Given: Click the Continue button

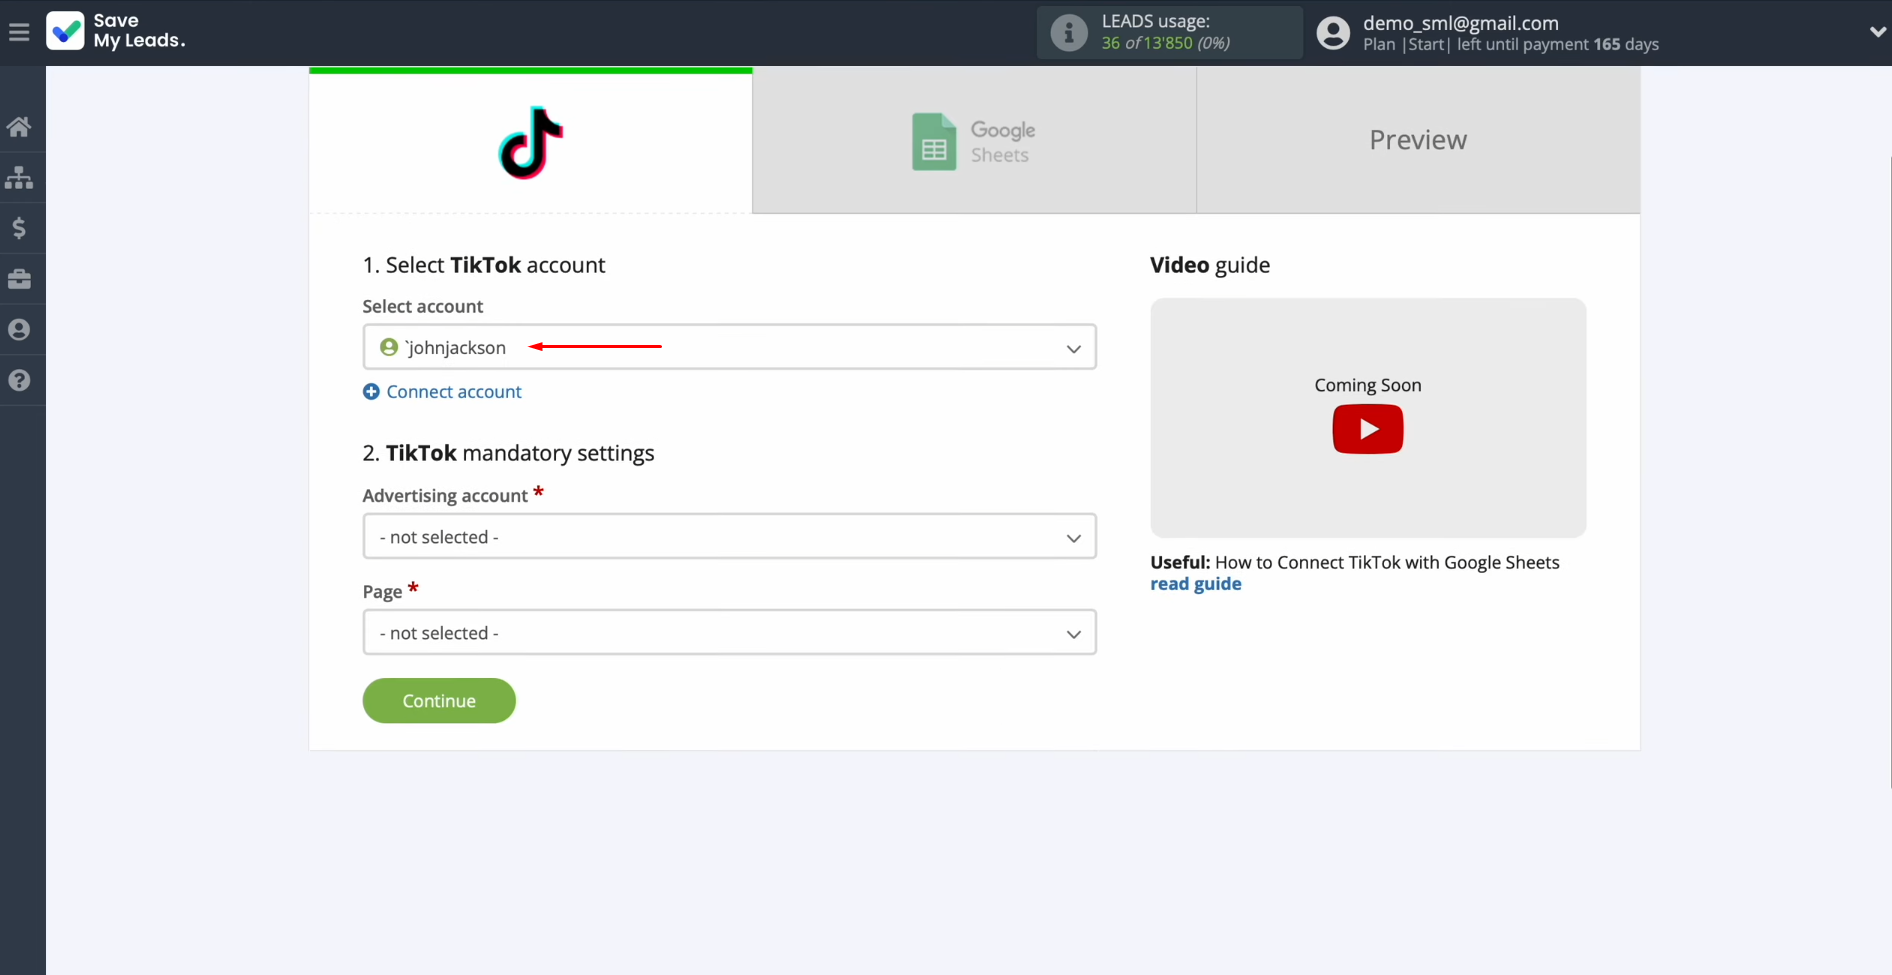Looking at the screenshot, I should point(439,701).
